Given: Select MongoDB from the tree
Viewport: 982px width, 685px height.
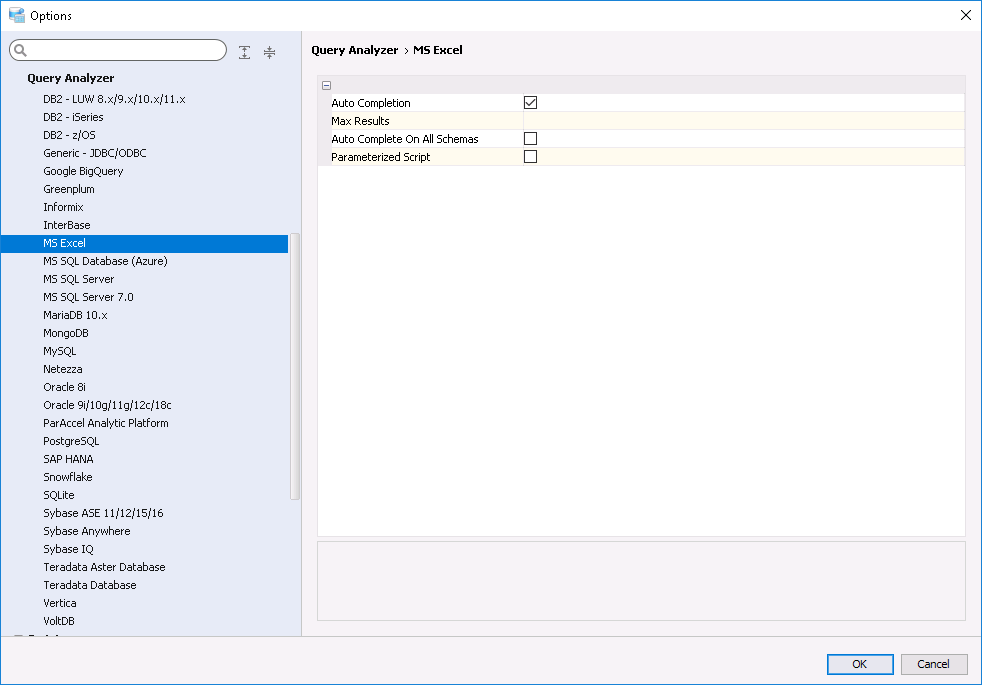Looking at the screenshot, I should pyautogui.click(x=66, y=333).
